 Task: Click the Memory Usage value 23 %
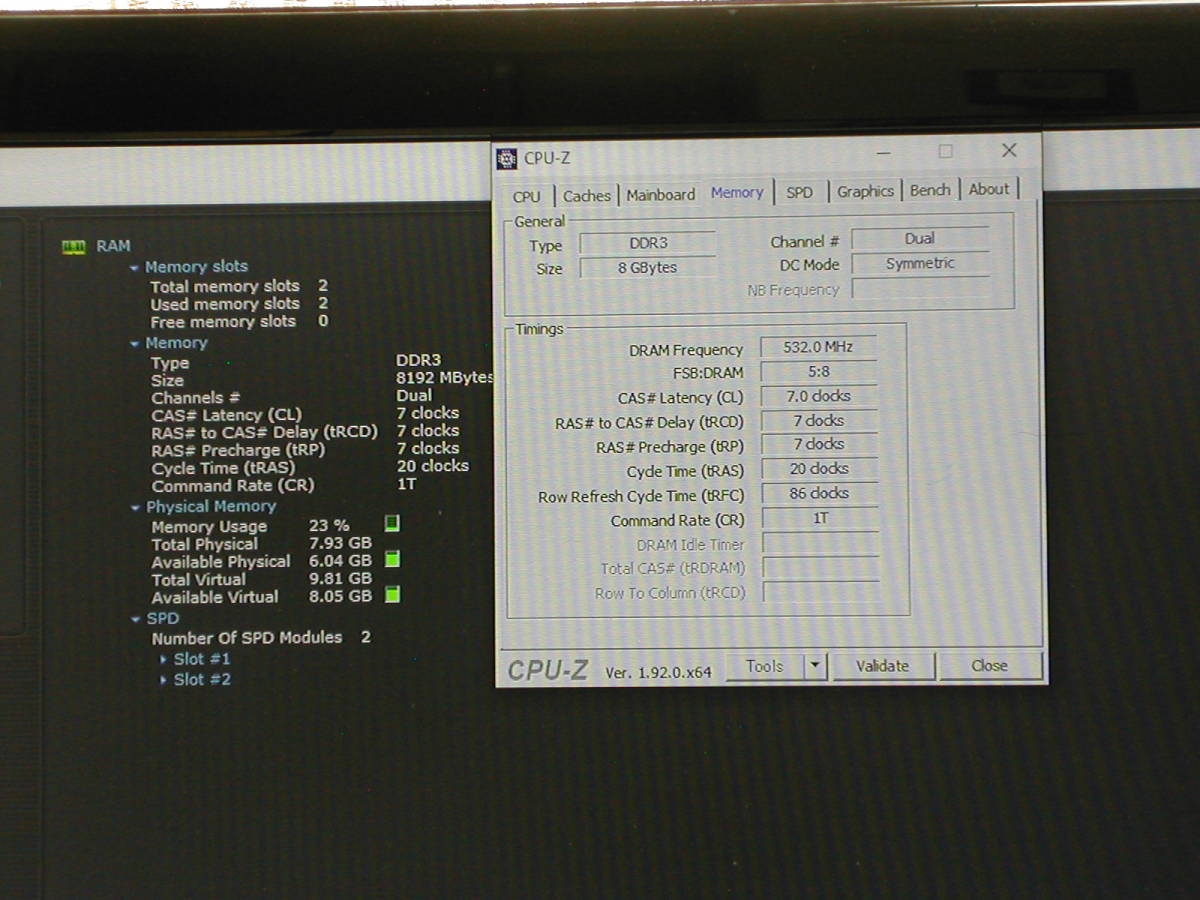coord(329,525)
